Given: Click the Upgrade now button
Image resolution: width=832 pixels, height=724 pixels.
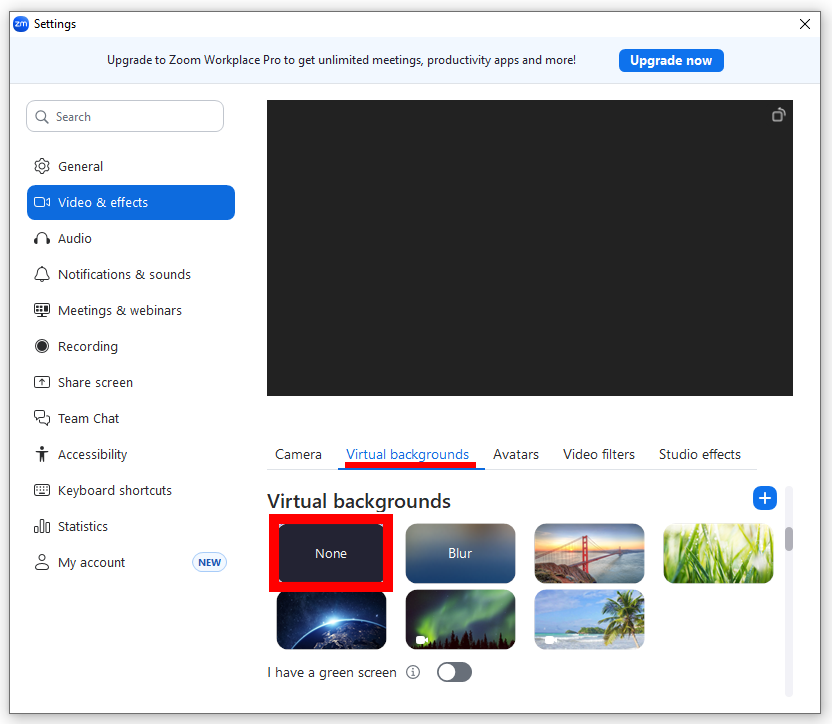Looking at the screenshot, I should (671, 60).
